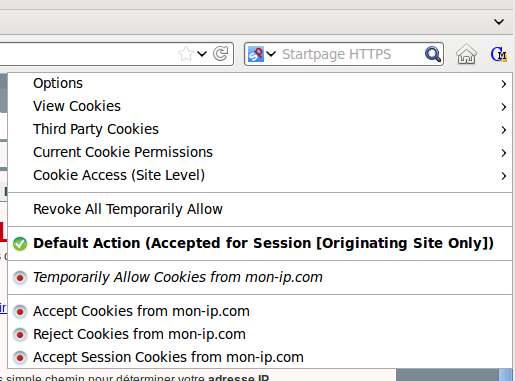Open the Home page icon
Image resolution: width=516 pixels, height=381 pixels.
point(466,54)
